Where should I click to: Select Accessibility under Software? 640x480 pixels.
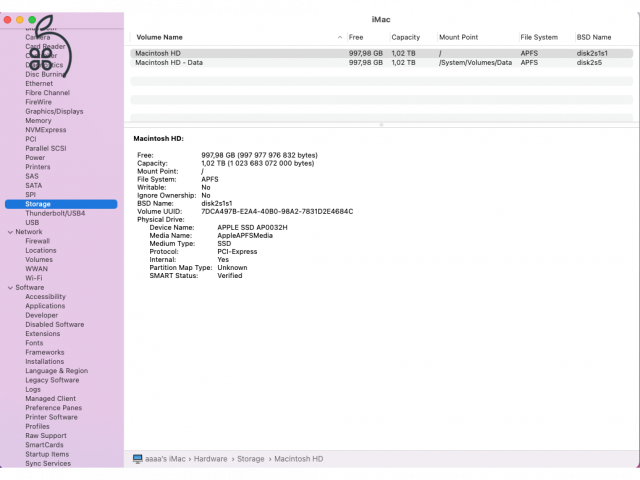(x=45, y=296)
